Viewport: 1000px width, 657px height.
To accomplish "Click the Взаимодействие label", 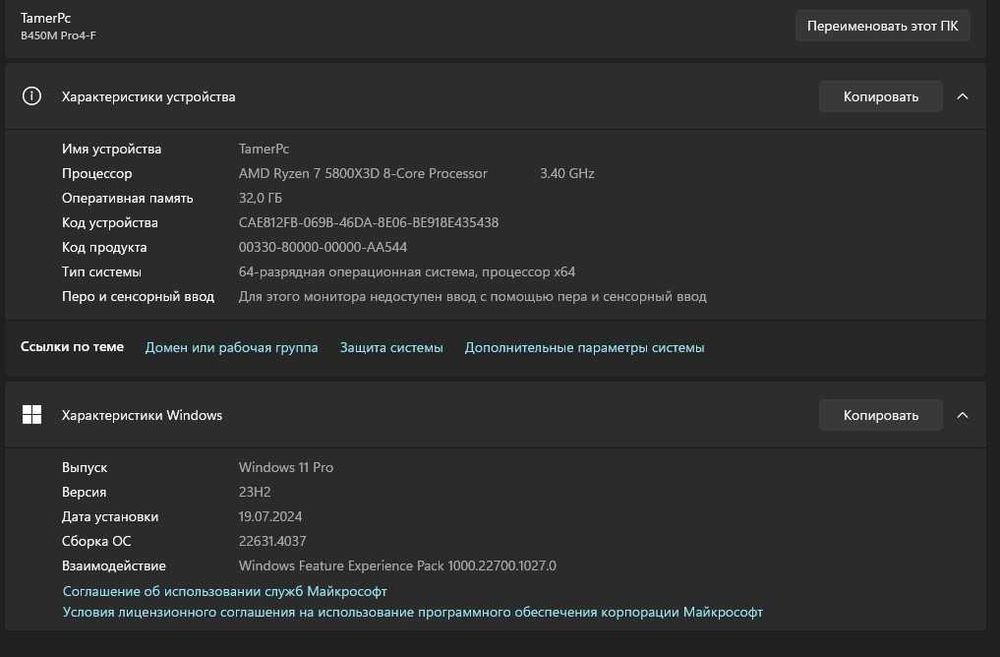I will [114, 566].
